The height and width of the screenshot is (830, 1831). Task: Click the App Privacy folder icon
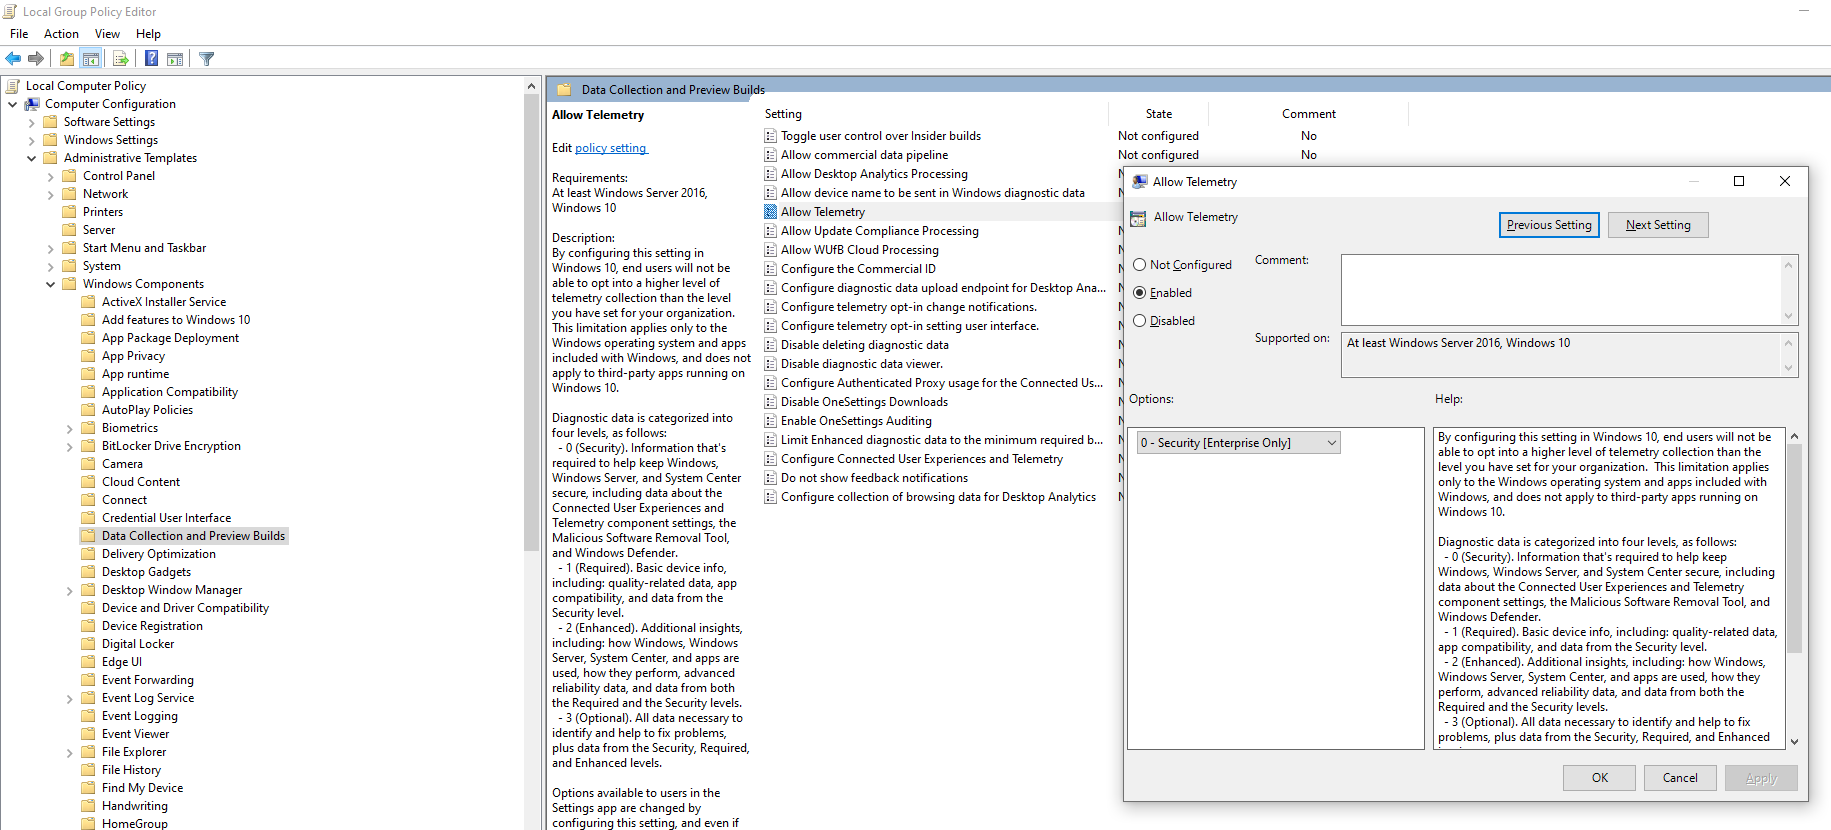[x=89, y=356]
